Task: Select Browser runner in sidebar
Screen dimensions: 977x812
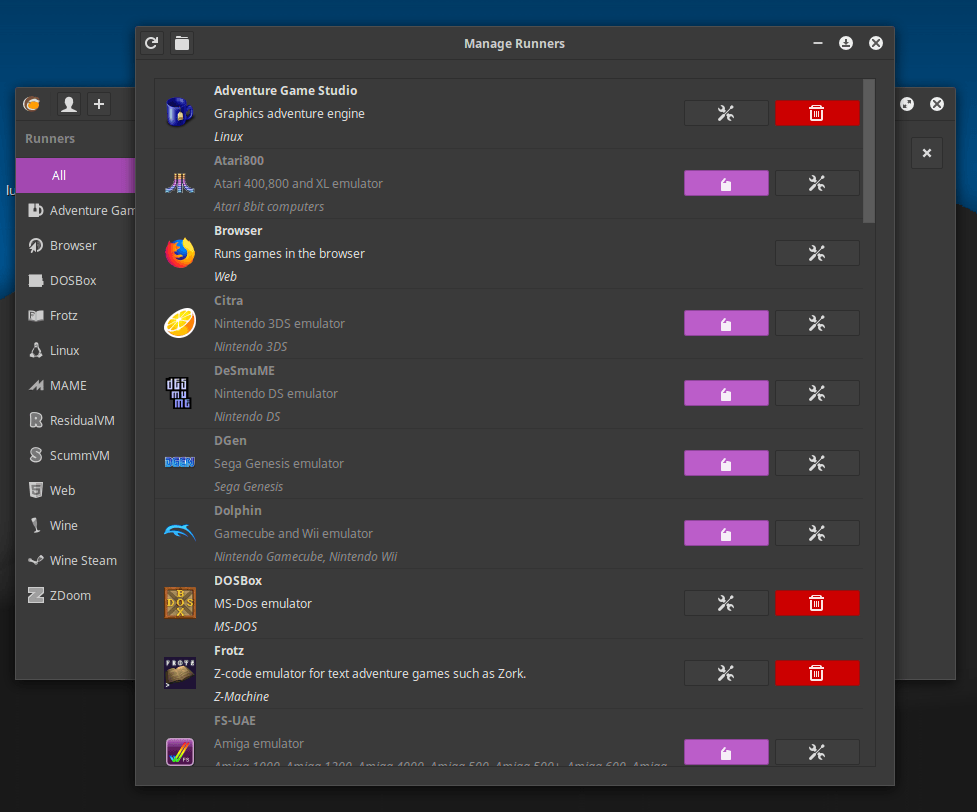Action: 75,246
